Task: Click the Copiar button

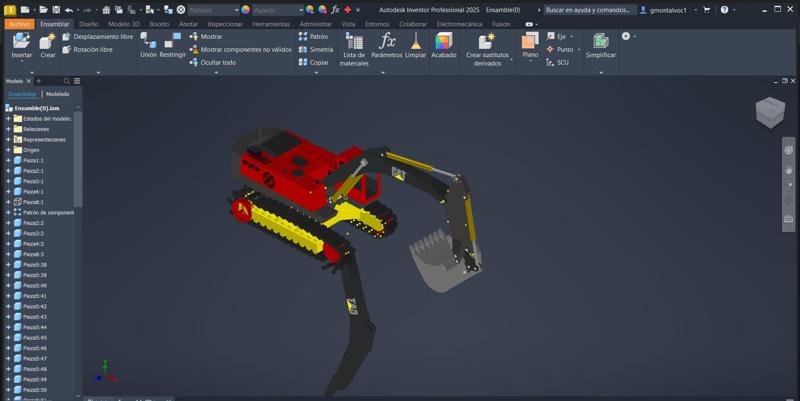Action: coord(314,62)
